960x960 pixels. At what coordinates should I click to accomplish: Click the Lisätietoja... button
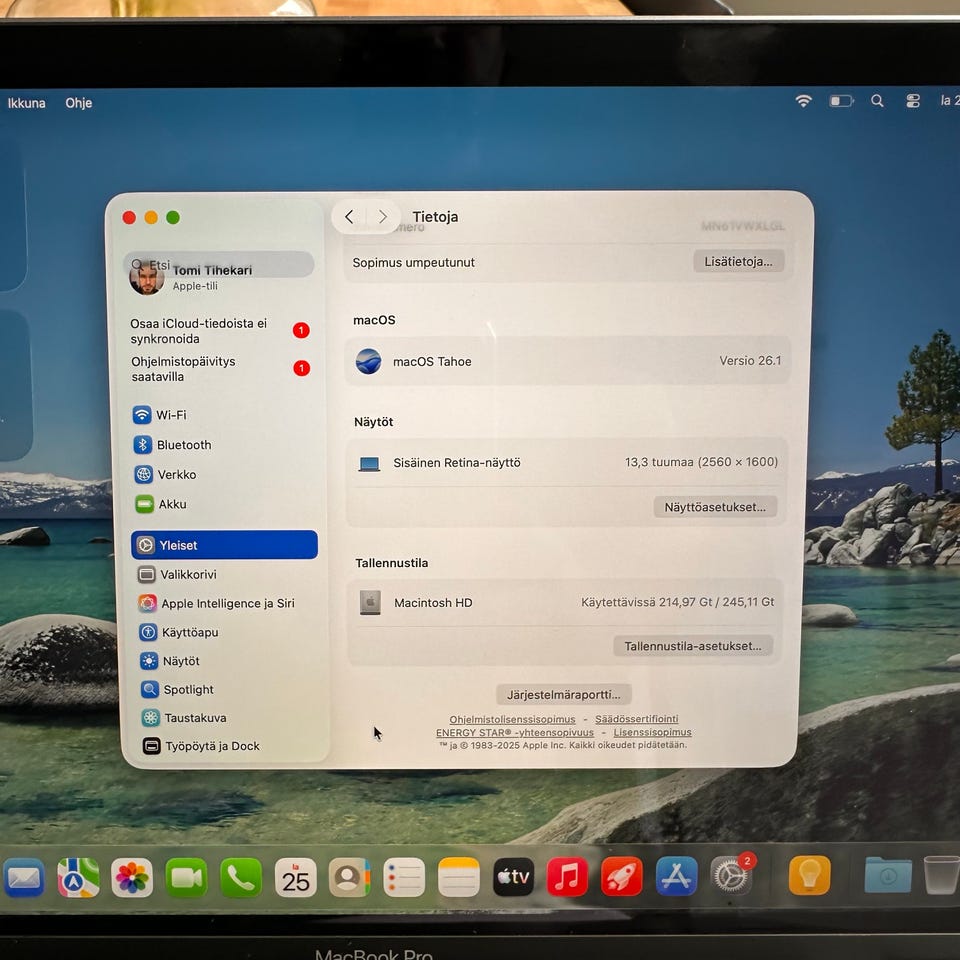[x=738, y=261]
